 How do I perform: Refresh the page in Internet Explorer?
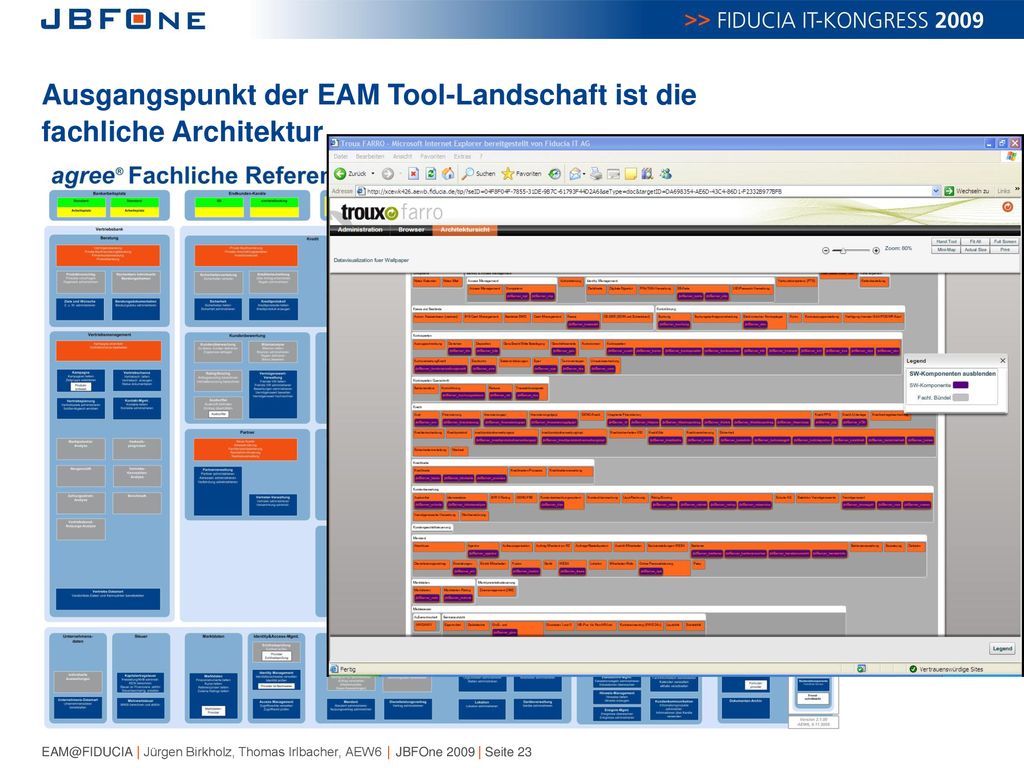point(431,174)
